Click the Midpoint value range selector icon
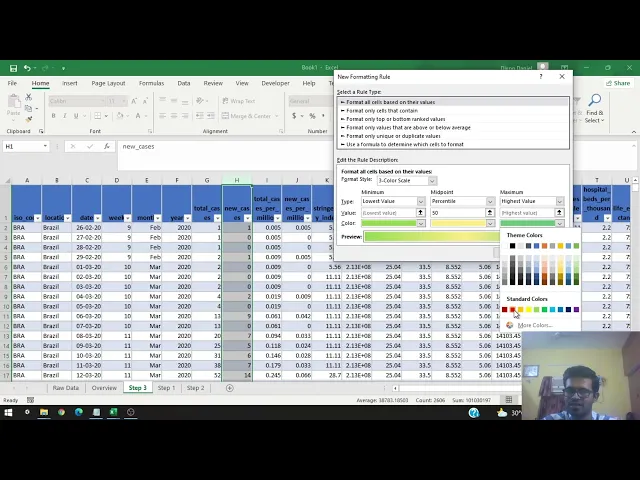Image resolution: width=640 pixels, height=480 pixels. [x=490, y=213]
